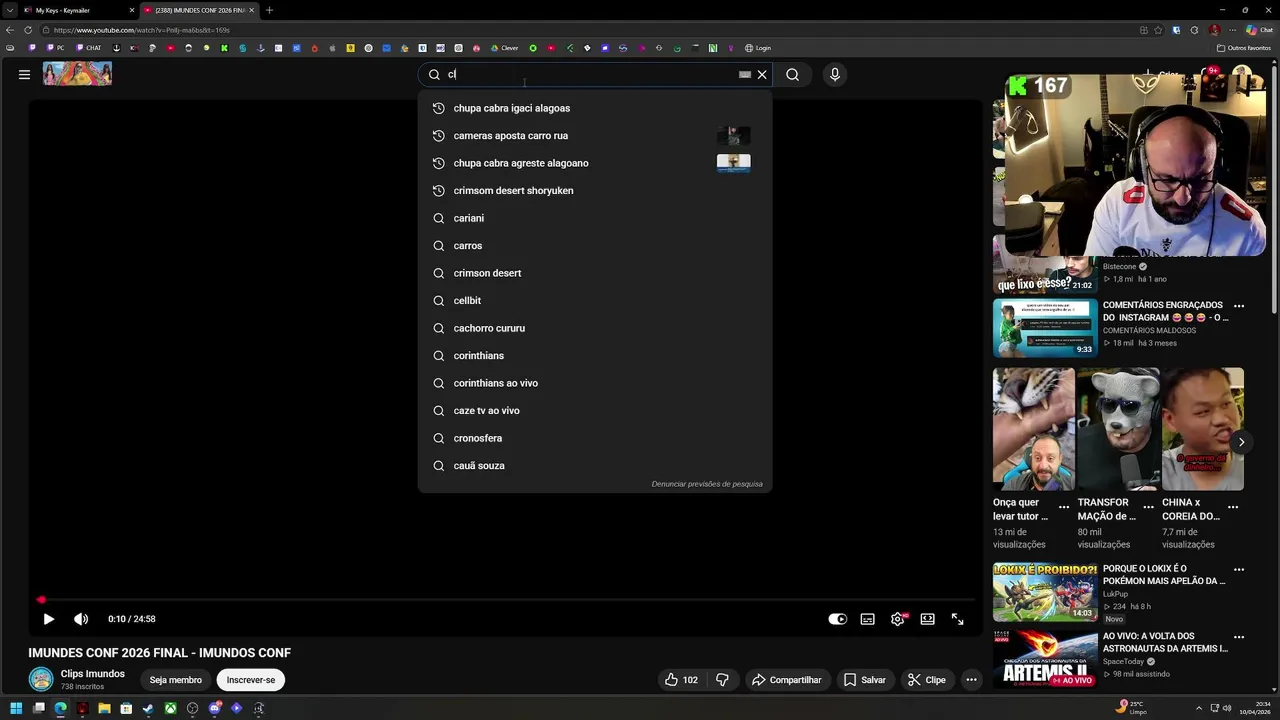Open options for 'TRANSFORMAÇÃO DE' short
Screen dimensions: 1280x720
coord(1148,507)
